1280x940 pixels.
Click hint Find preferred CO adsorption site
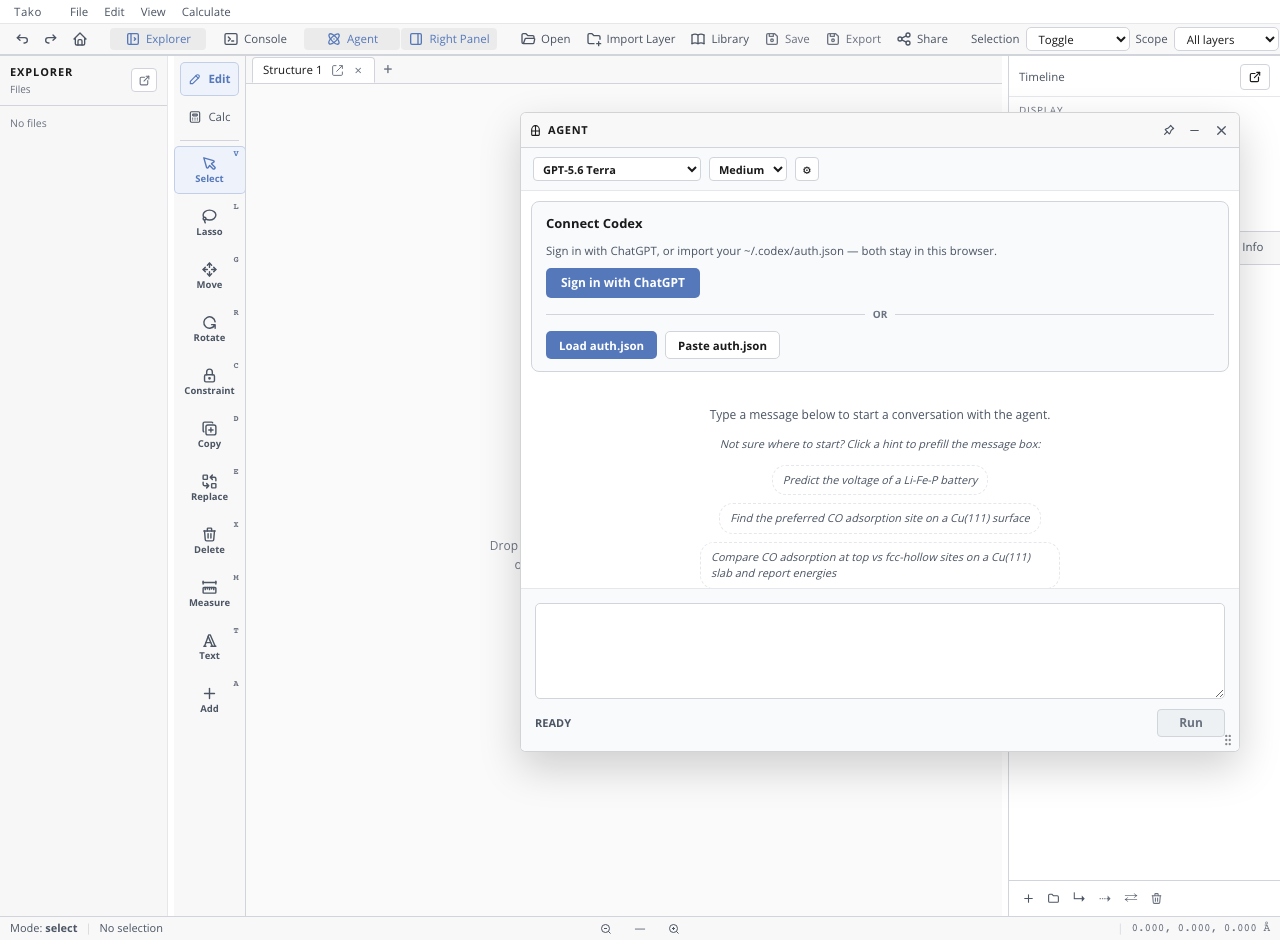(x=880, y=518)
